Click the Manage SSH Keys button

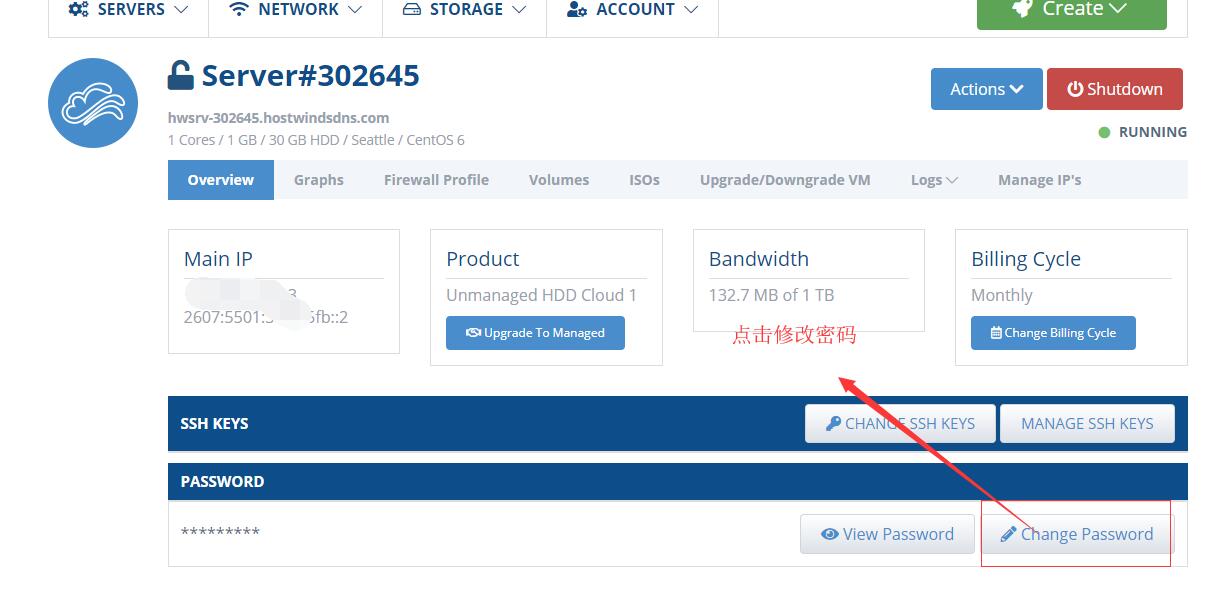point(1087,423)
